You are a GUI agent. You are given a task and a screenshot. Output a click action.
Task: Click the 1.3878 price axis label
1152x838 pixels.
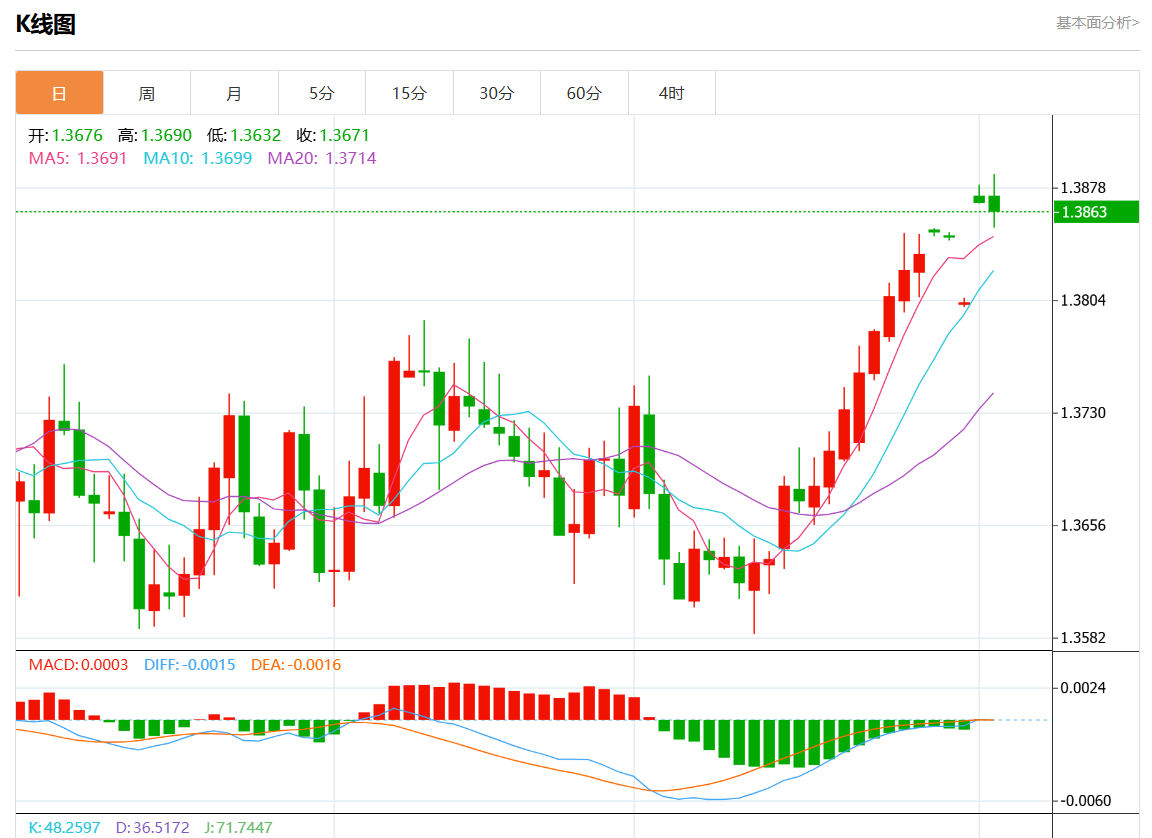[x=1083, y=188]
